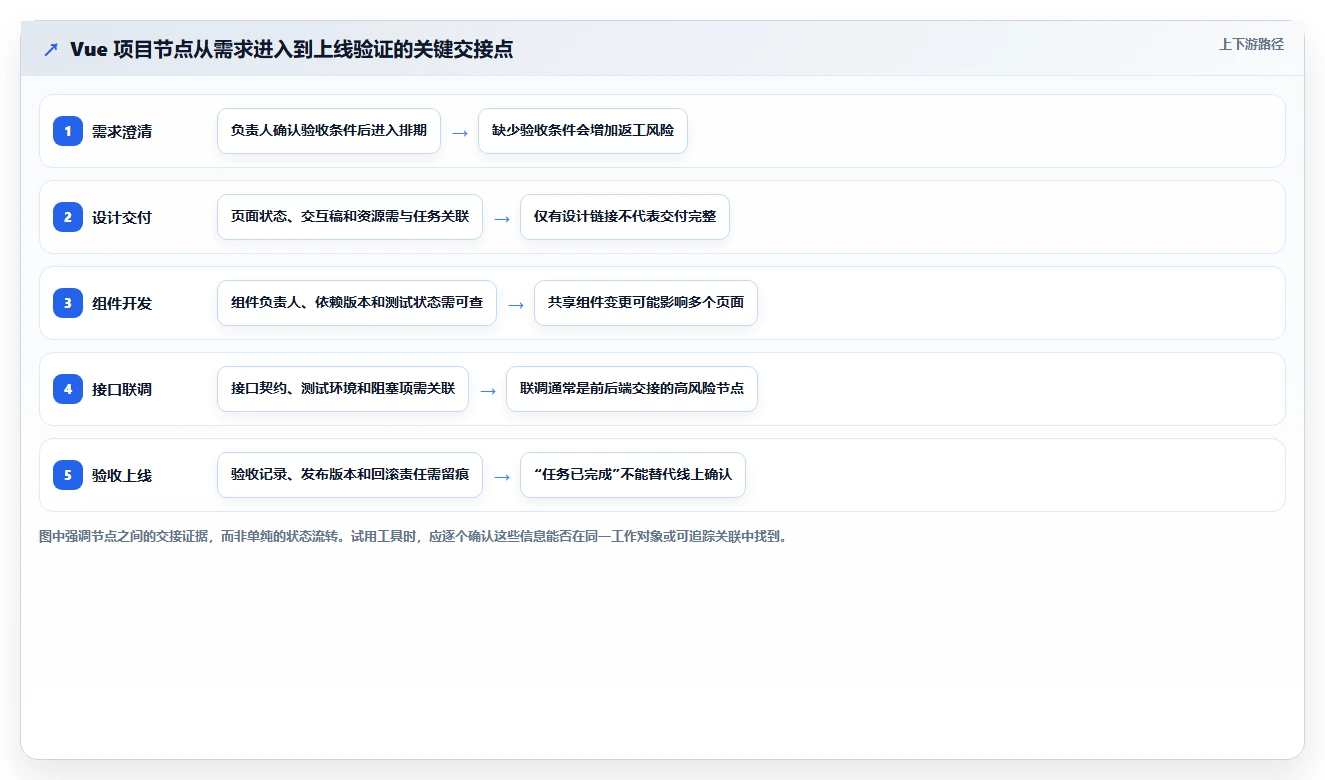Click step number 2 badge

point(68,217)
